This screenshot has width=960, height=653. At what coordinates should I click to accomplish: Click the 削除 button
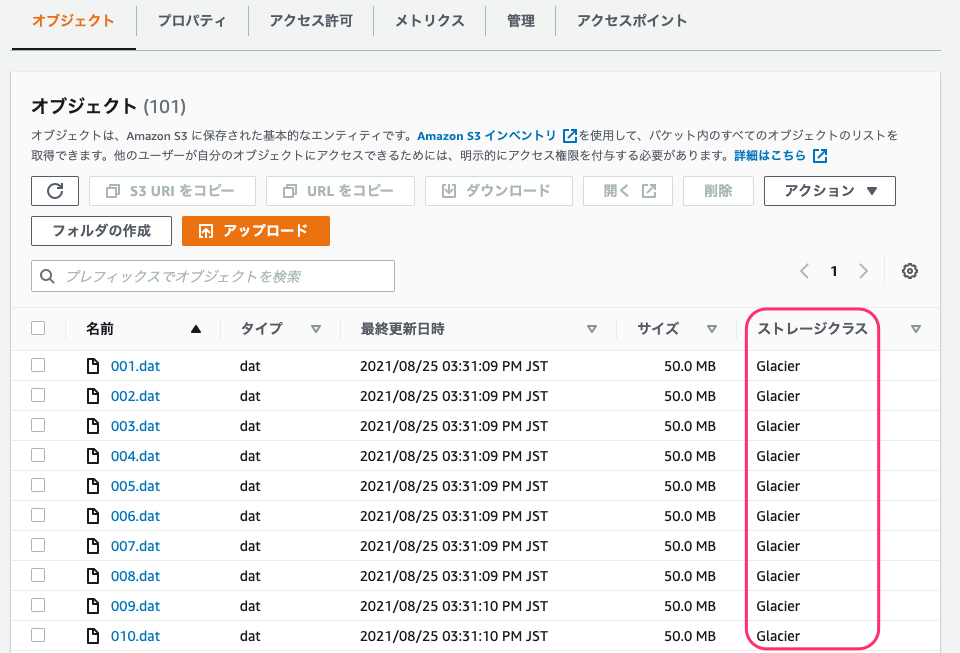(x=718, y=191)
